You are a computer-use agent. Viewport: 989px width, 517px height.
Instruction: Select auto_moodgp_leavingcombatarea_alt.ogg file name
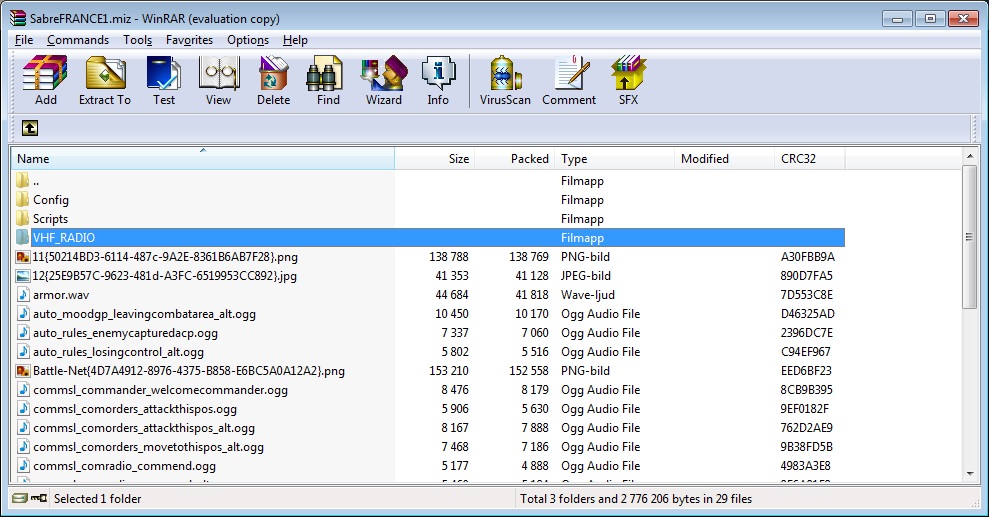coord(144,313)
